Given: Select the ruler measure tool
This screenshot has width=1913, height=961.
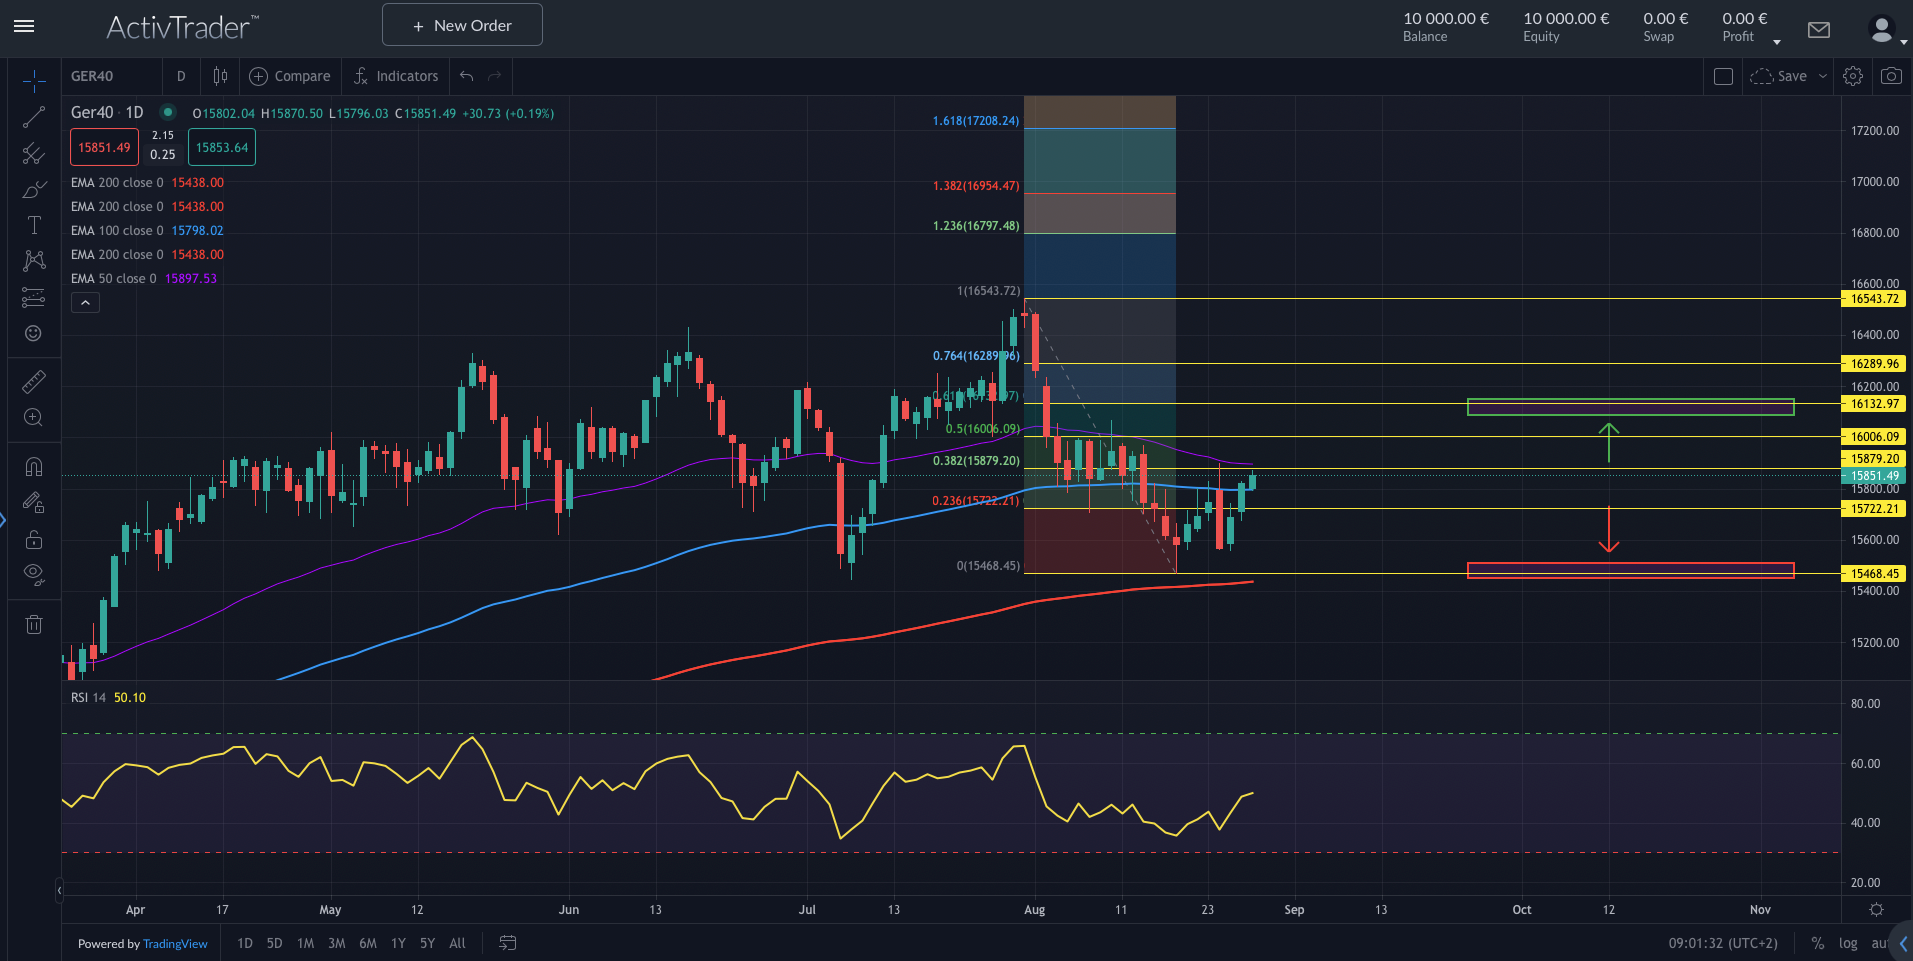Looking at the screenshot, I should tap(33, 381).
